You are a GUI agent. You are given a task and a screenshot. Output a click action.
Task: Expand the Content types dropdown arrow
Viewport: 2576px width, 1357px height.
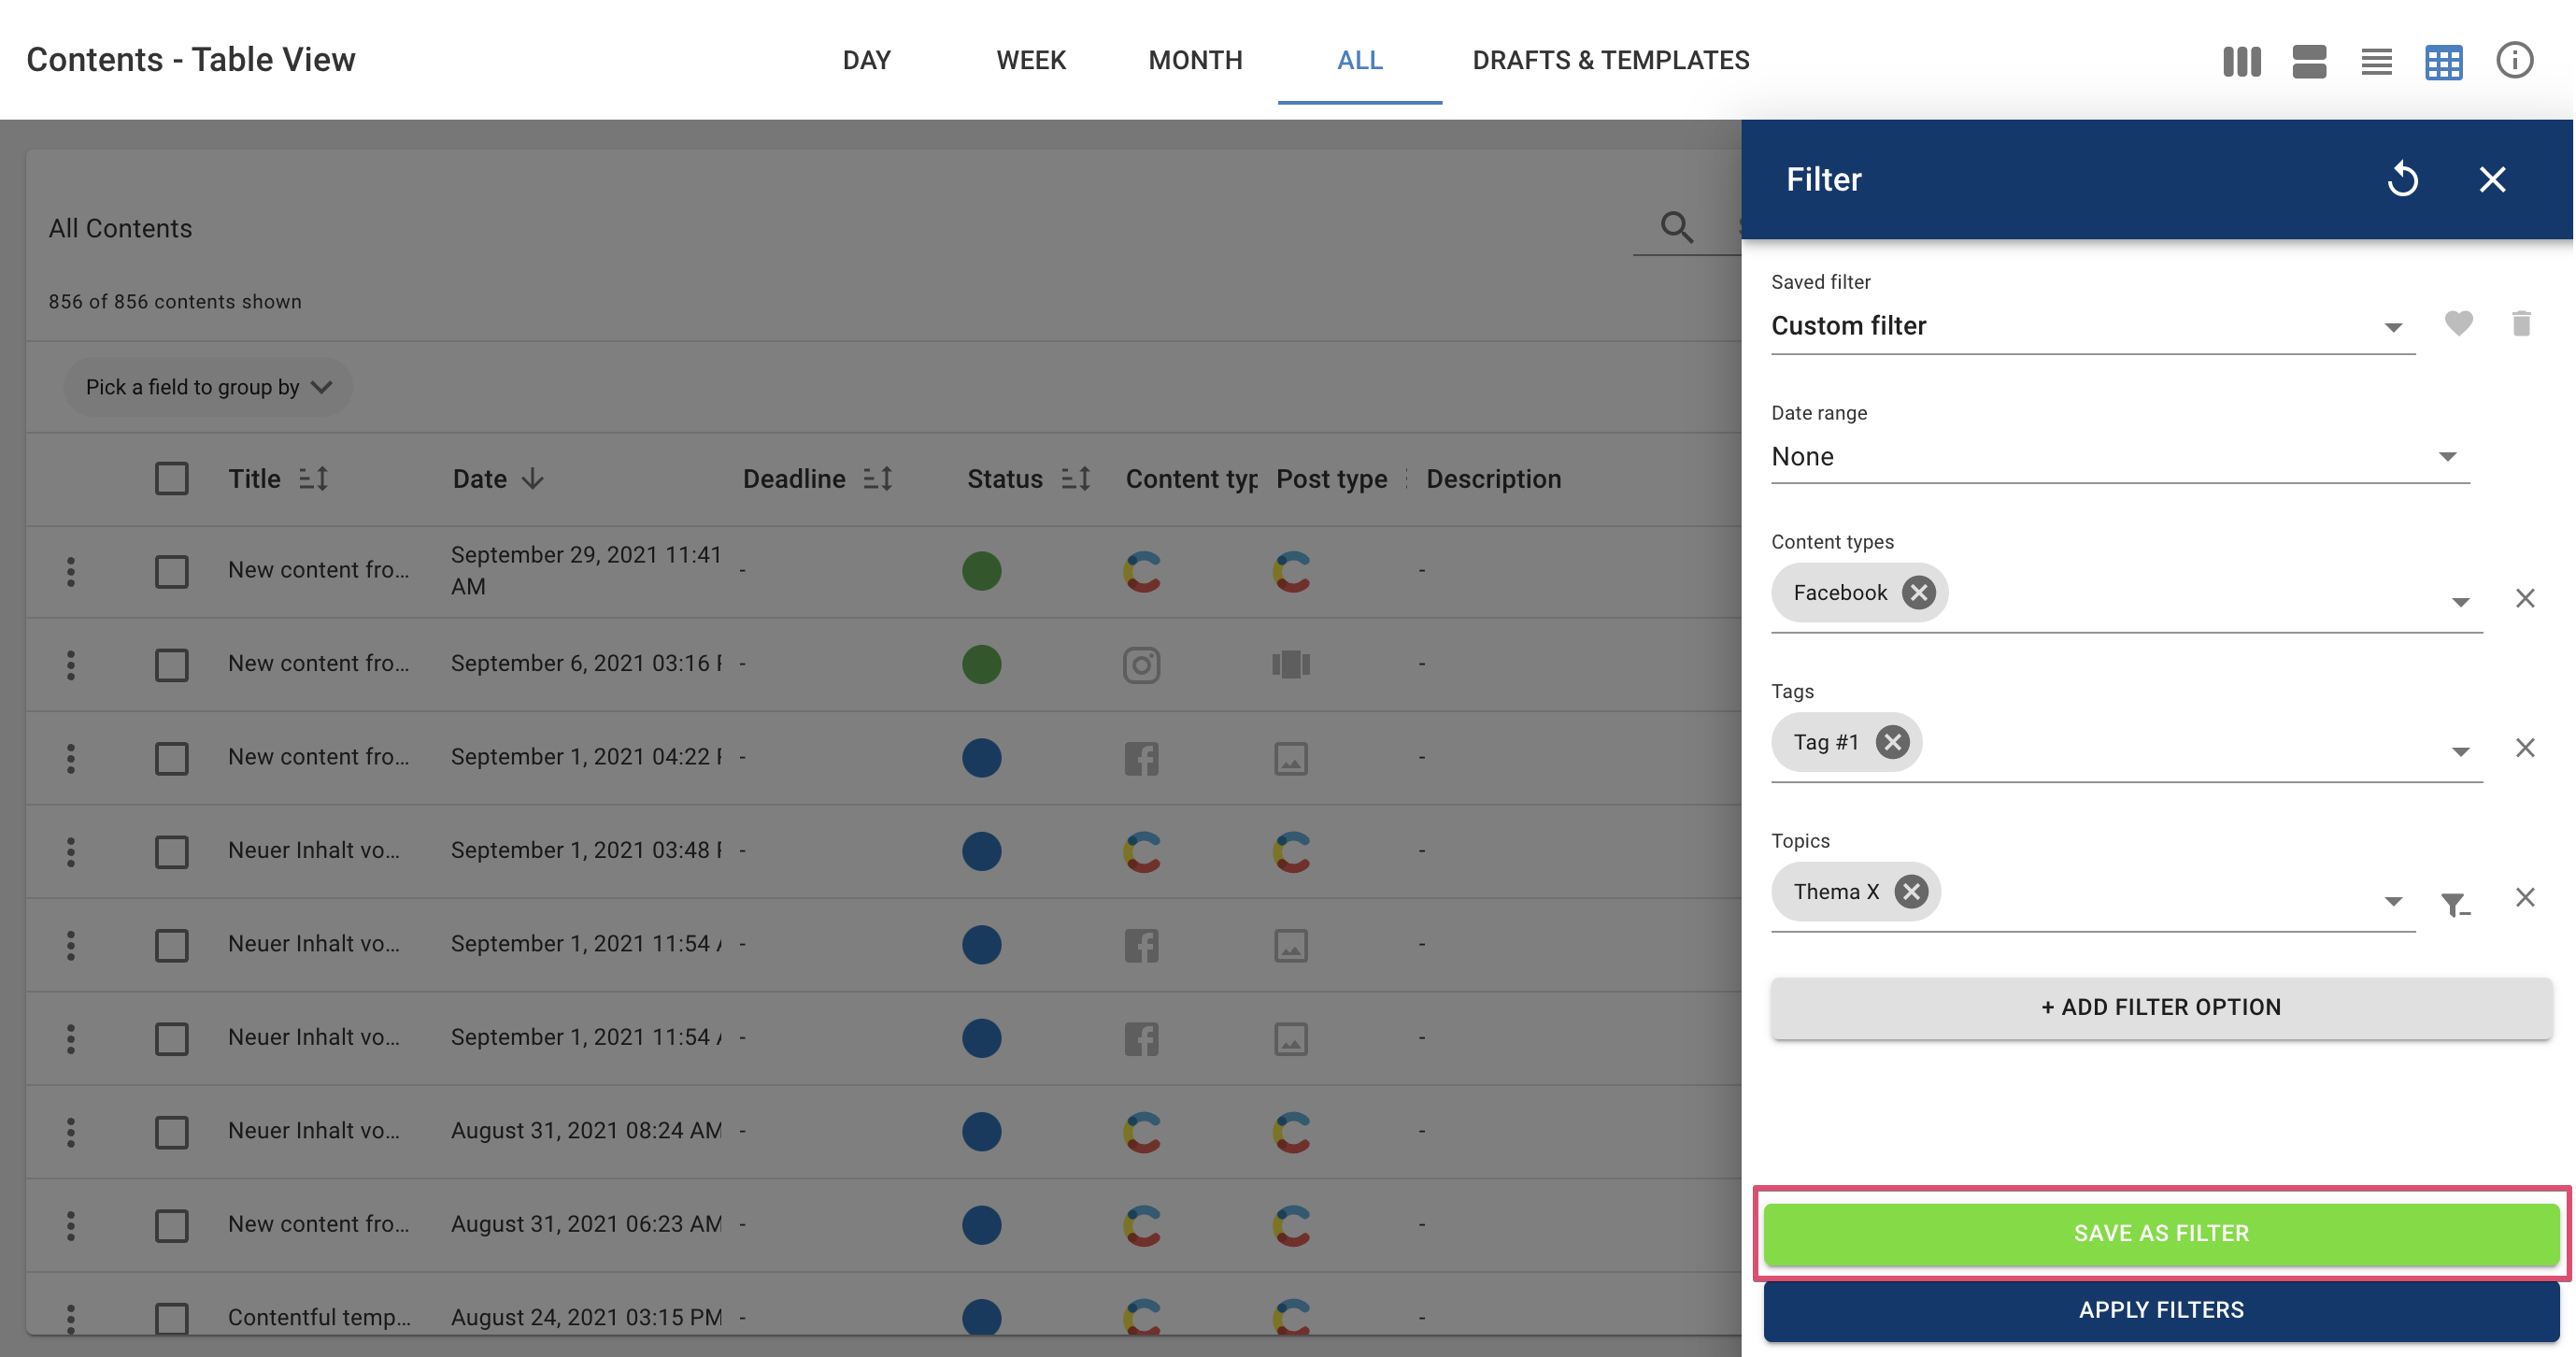coord(2459,602)
